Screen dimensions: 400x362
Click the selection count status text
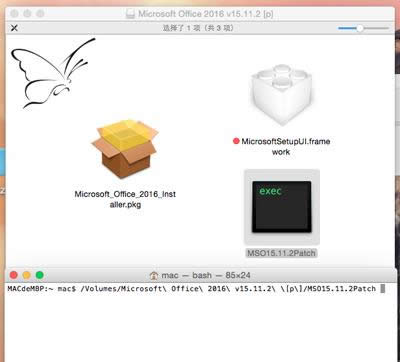198,28
